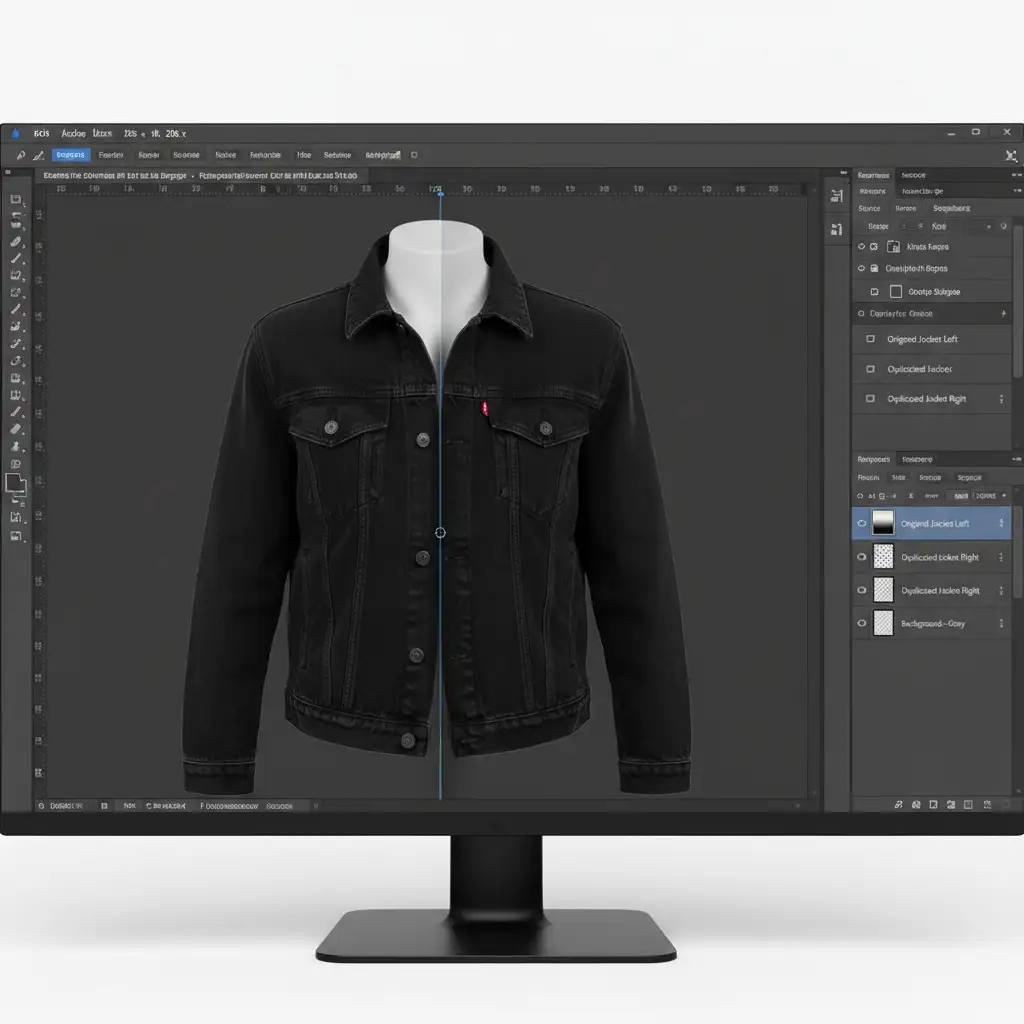Viewport: 1024px width, 1024px height.
Task: Click the upper icon in the collapsed panel dock
Action: (836, 197)
